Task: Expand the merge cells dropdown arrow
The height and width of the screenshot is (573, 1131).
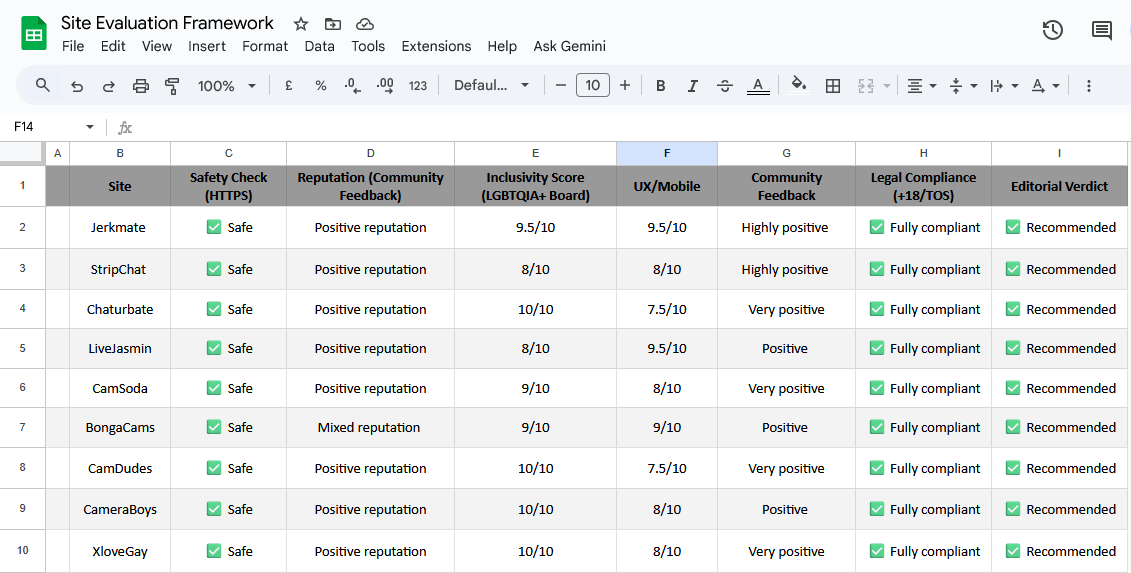Action: pos(886,86)
